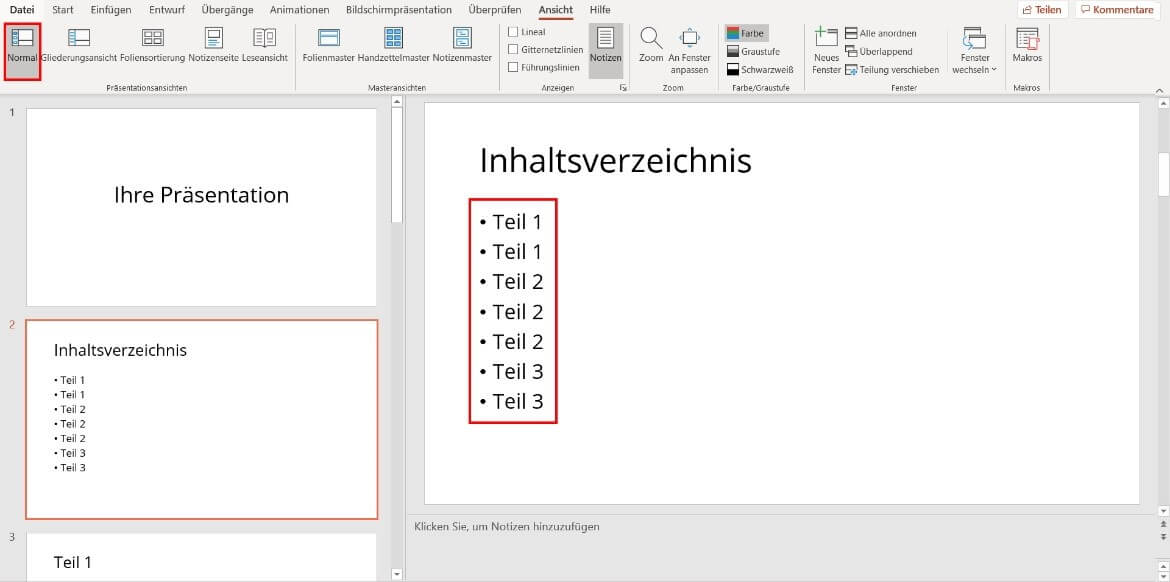Click the notes field to add notes
Viewport: 1170px width, 582px height.
point(507,526)
